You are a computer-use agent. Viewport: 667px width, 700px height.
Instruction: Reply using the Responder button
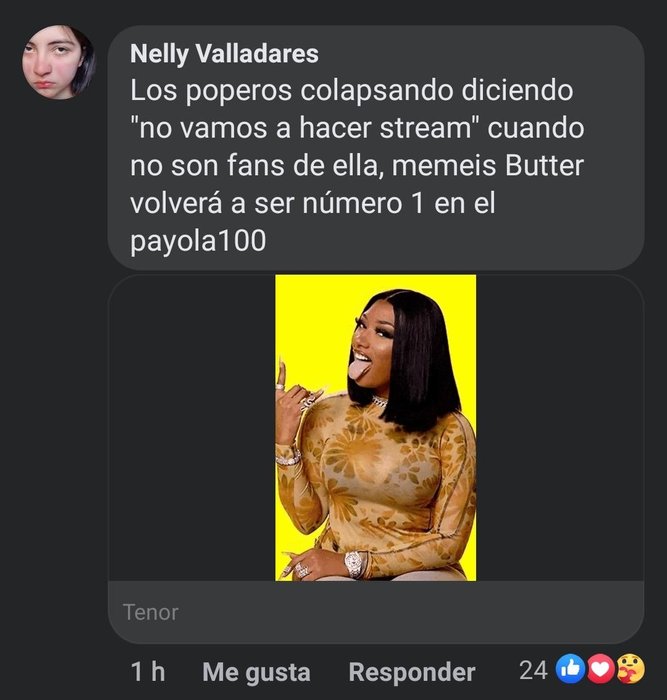(x=412, y=672)
